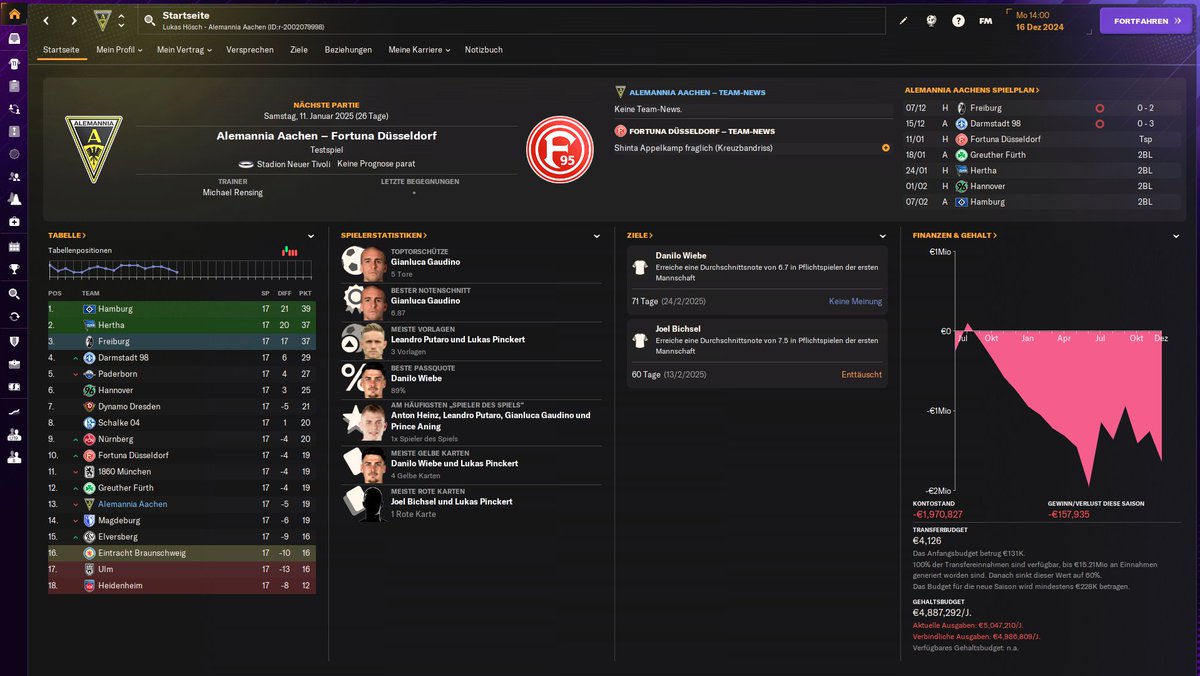1200x676 pixels.
Task: Switch to the Beziehungen tab
Action: [348, 49]
